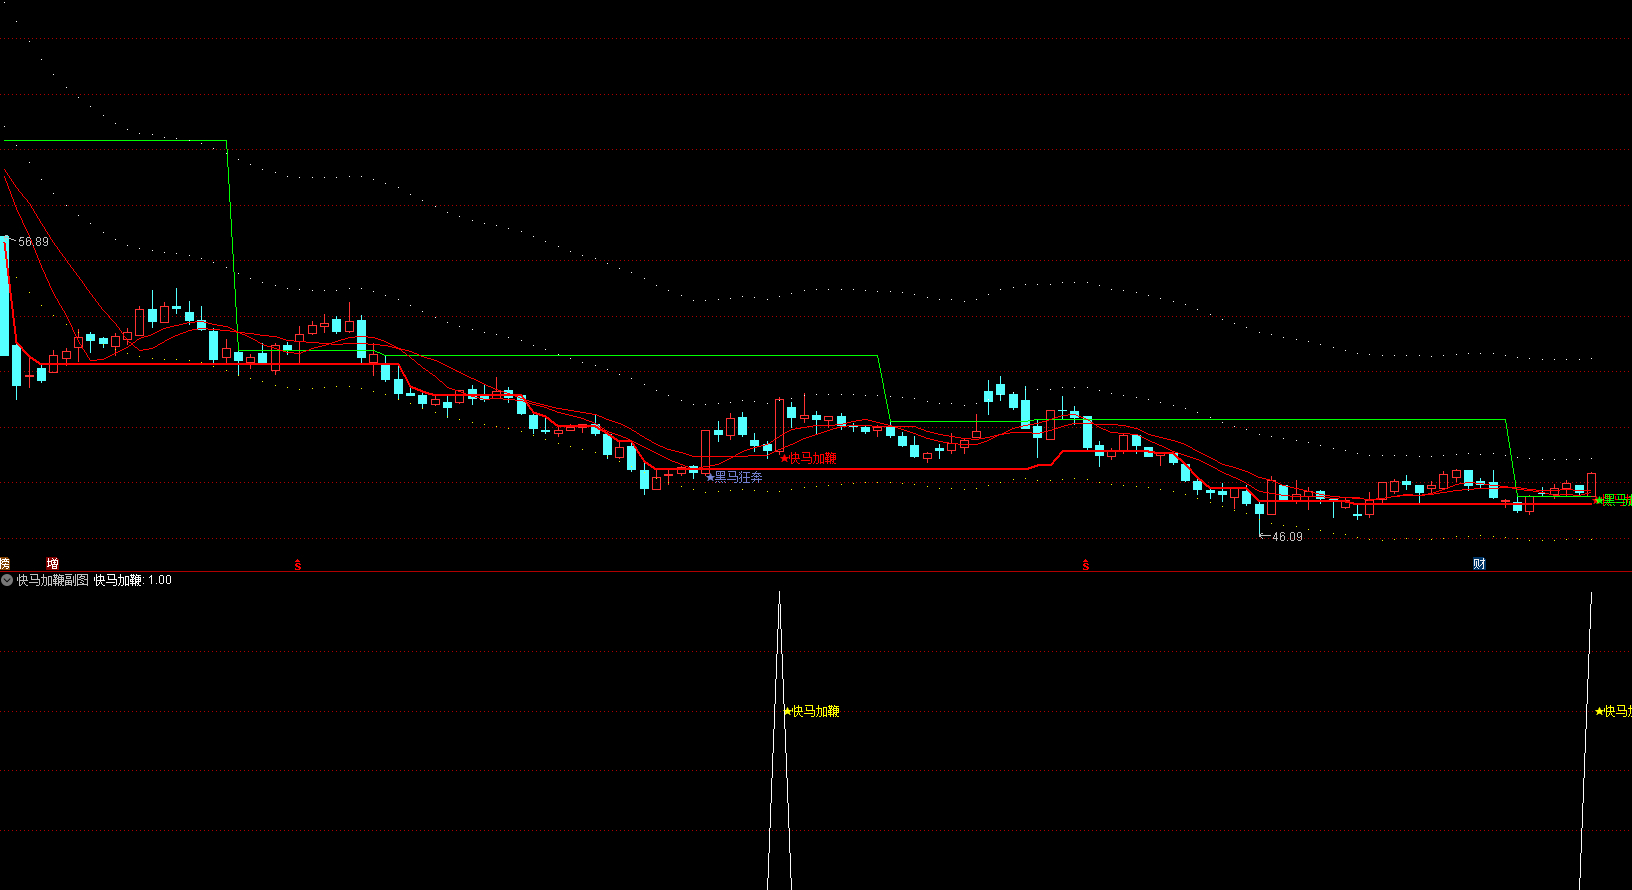1632x890 pixels.
Task: Click the 56.89 high price label
Action: [33, 242]
